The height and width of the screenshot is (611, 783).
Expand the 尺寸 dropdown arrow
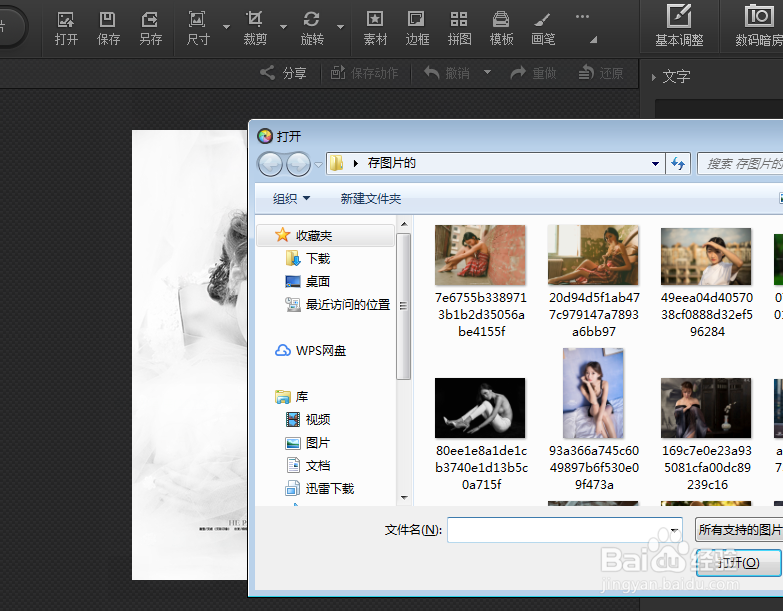226,27
